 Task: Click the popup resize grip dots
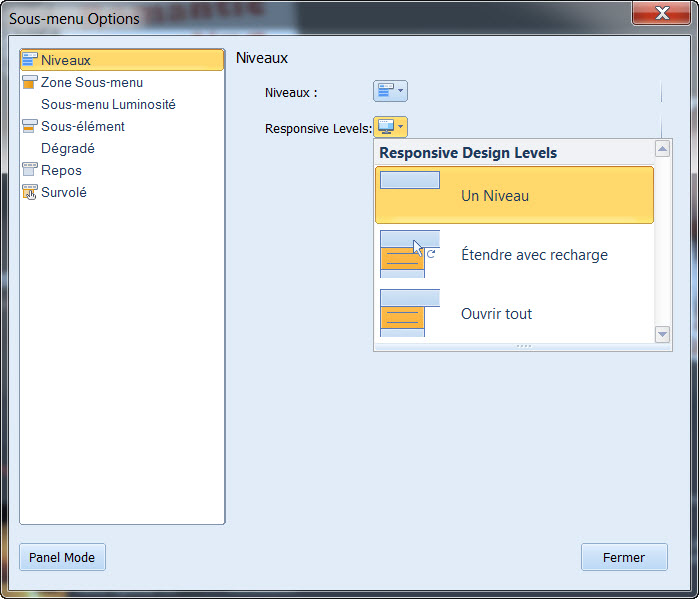(523, 346)
